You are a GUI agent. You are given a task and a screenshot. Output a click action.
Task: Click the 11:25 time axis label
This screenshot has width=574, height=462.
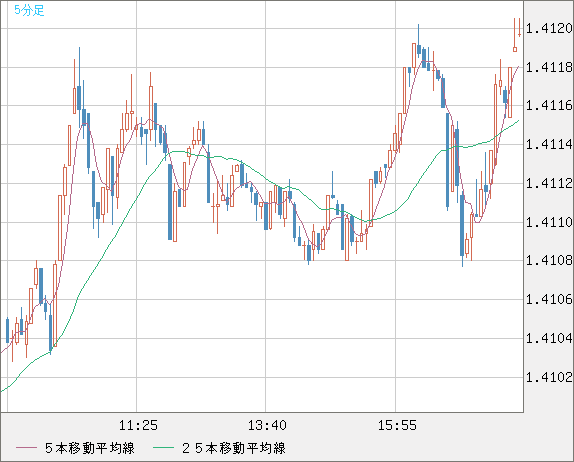tap(138, 425)
